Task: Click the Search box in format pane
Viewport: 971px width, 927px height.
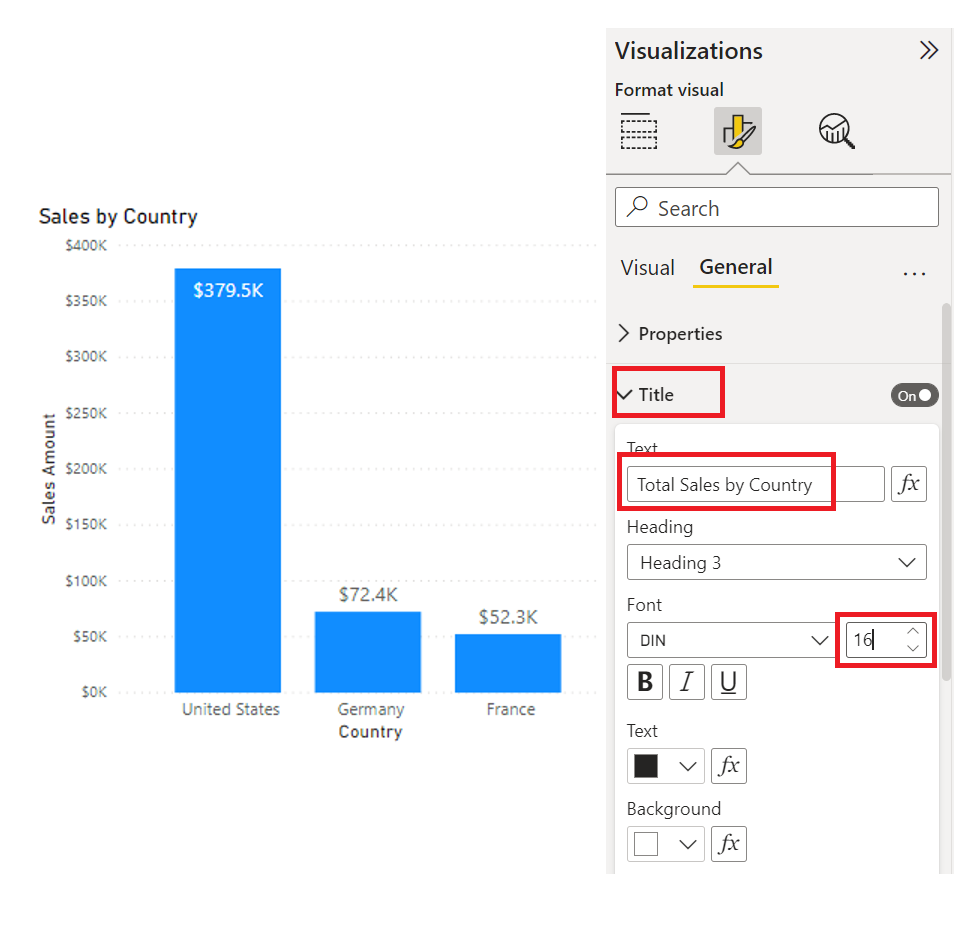Action: tap(777, 207)
